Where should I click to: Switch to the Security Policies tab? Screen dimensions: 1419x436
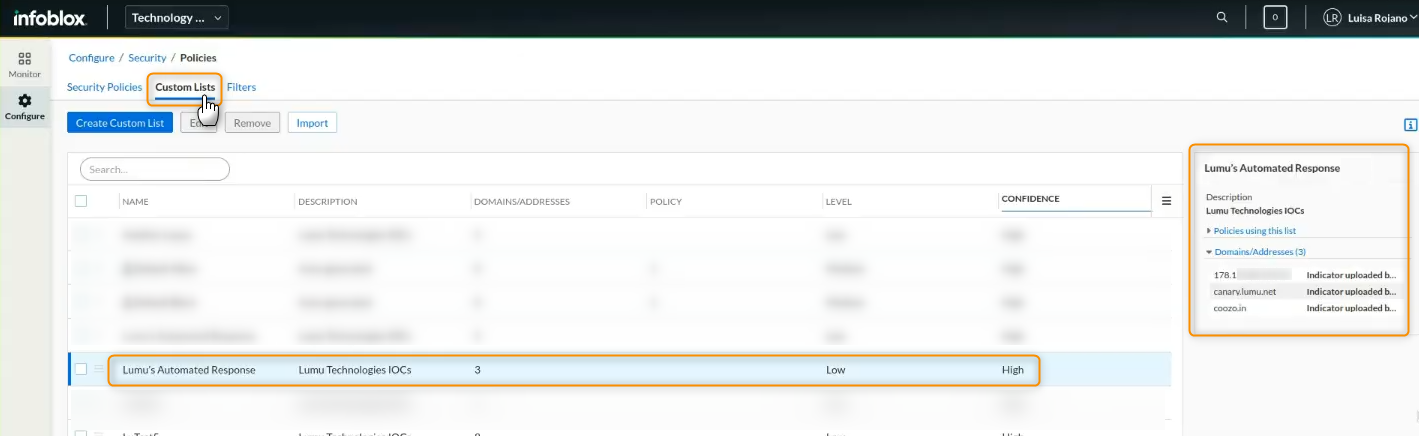pos(104,87)
